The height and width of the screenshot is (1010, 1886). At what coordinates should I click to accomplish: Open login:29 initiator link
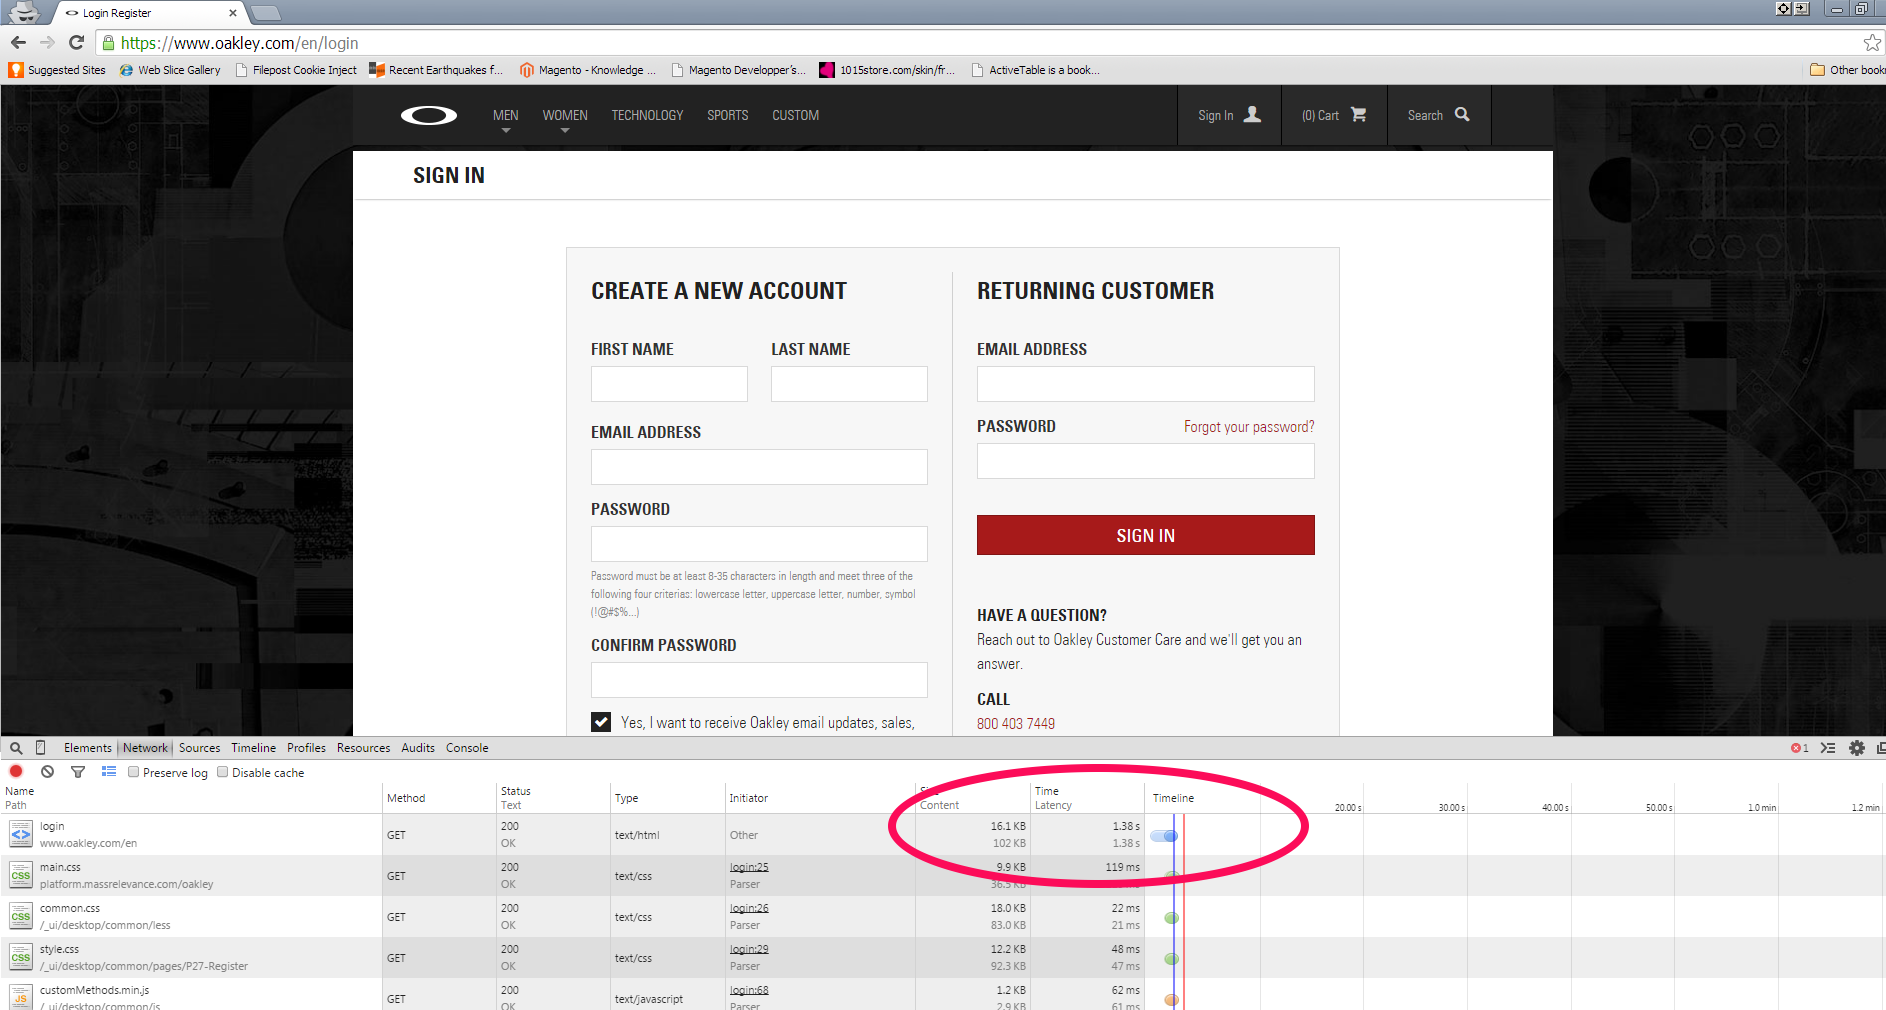749,949
